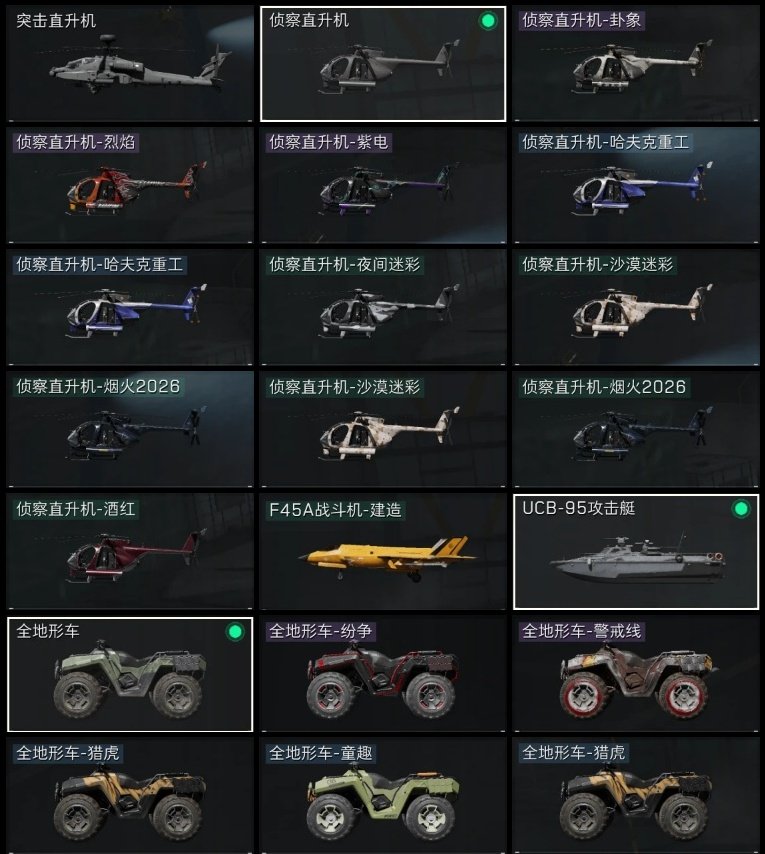Select the purple 侦察直升机-紫电 skin
This screenshot has width=765, height=854.
(x=383, y=186)
